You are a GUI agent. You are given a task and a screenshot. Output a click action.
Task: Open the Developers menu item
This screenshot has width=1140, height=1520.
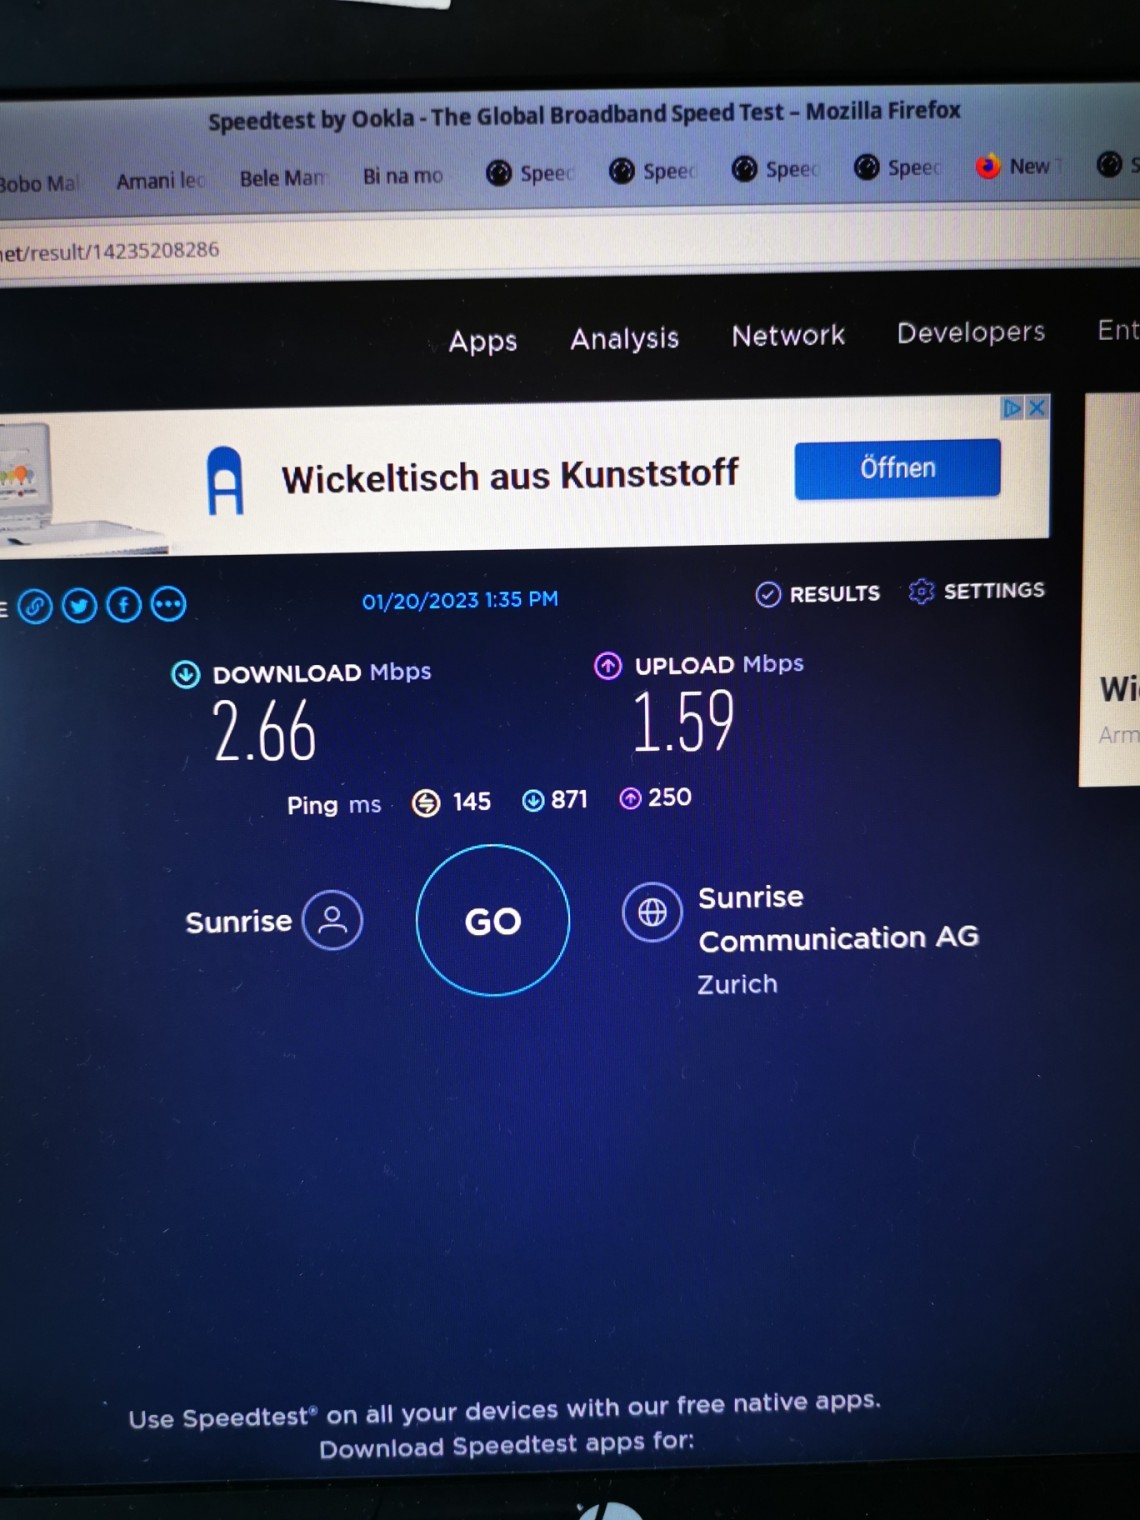click(x=970, y=332)
